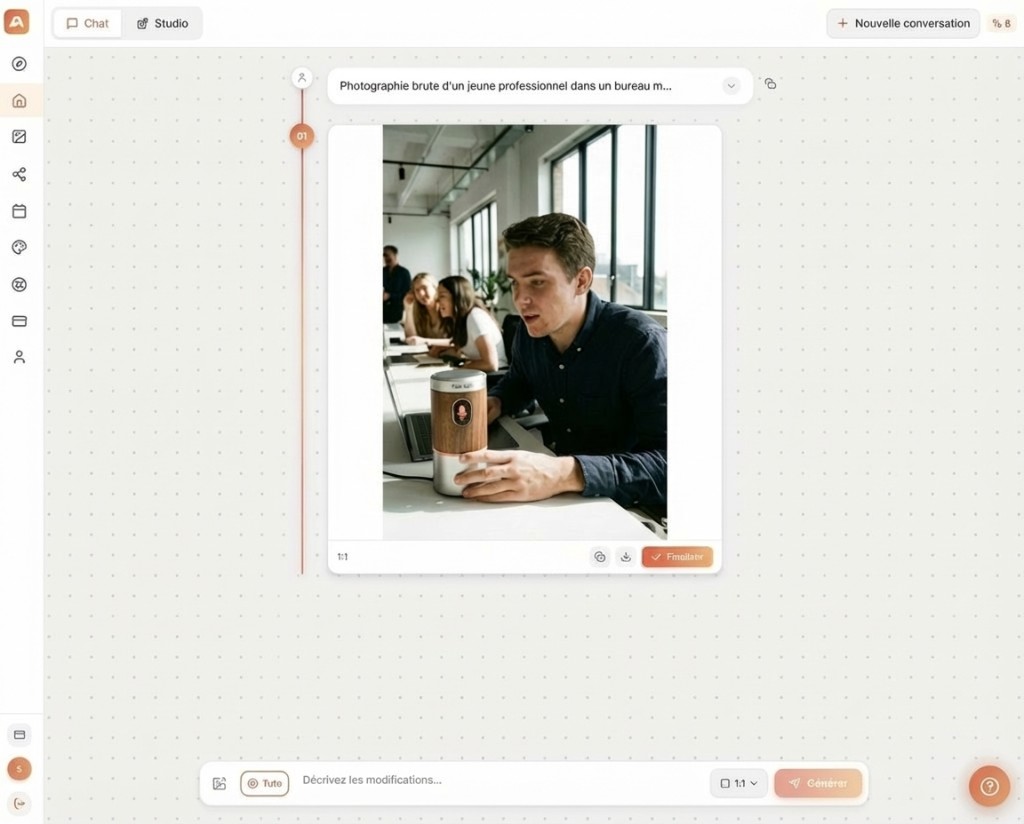This screenshot has width=1024, height=824.
Task: Start a Nouvelle conversation
Action: 903,24
